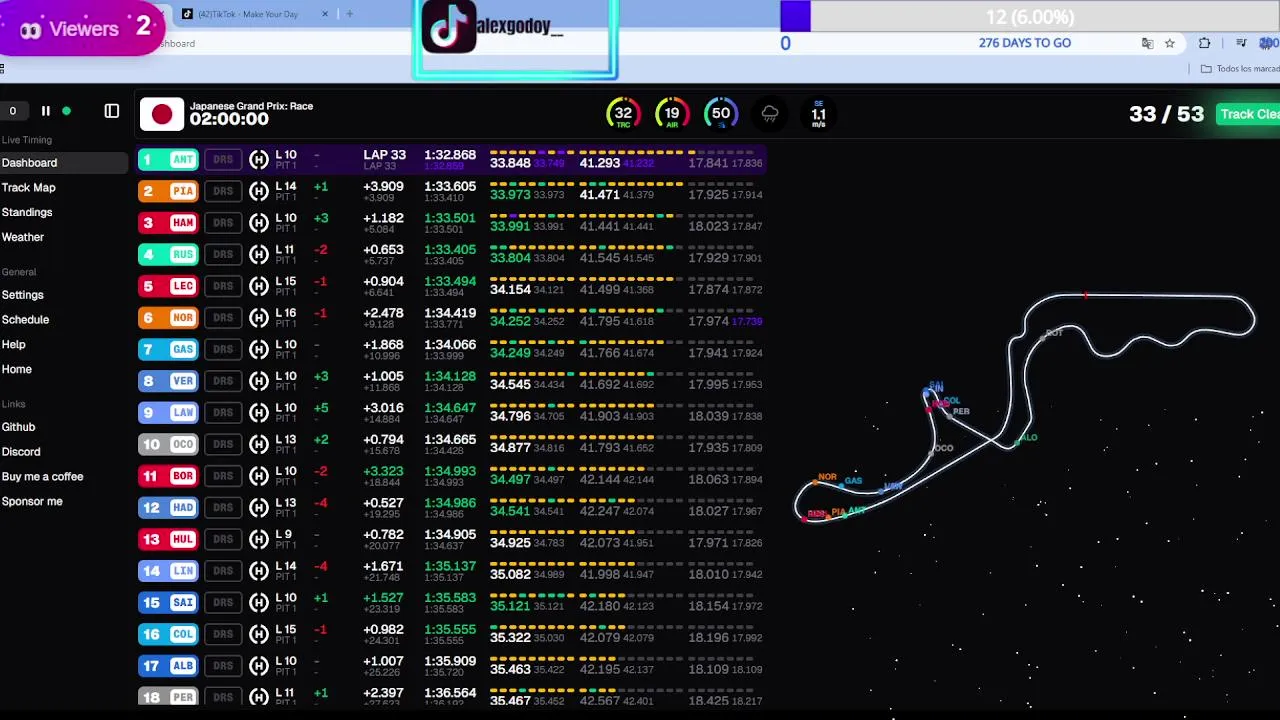The image size is (1280, 720).
Task: Go to Home page
Action: (16, 369)
